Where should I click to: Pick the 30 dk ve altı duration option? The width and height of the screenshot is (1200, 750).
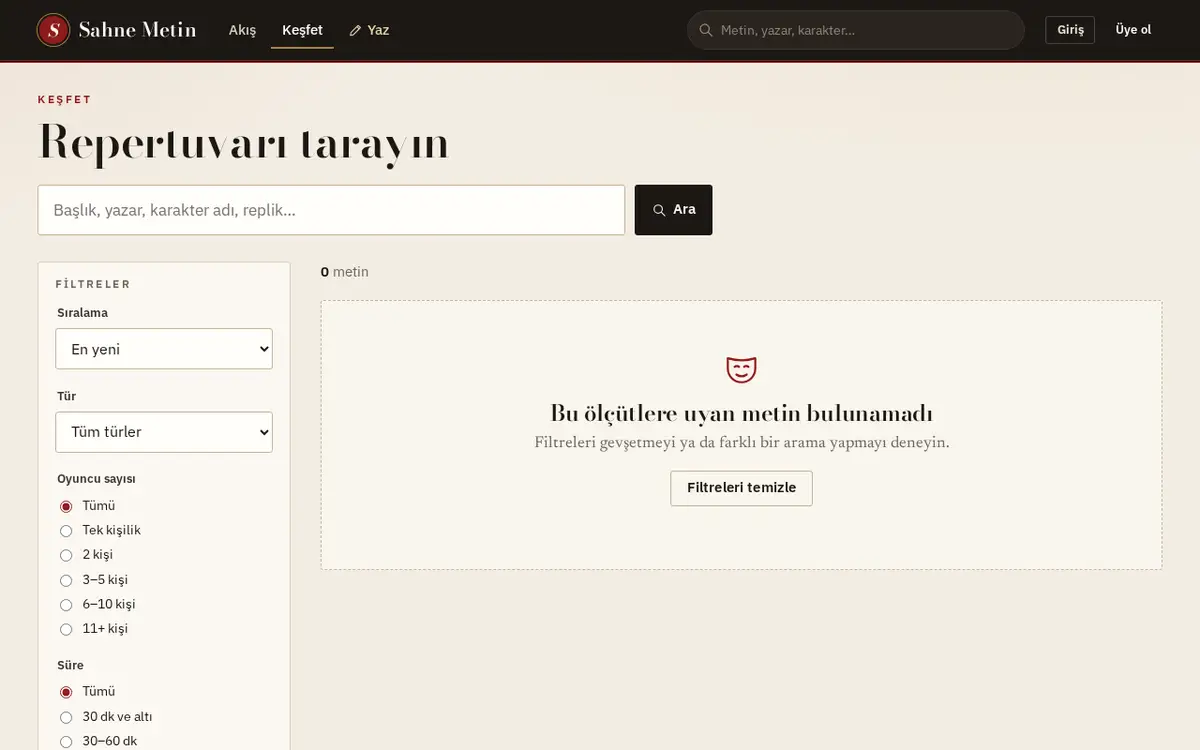(66, 717)
